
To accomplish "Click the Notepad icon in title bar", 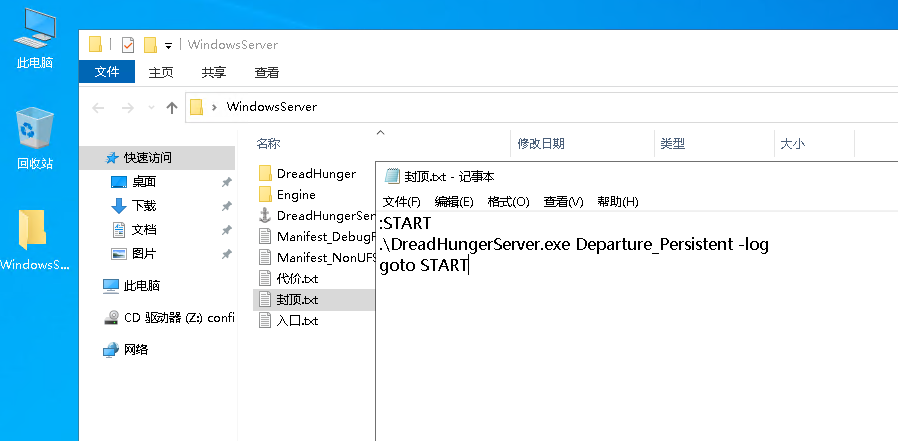I will point(392,176).
